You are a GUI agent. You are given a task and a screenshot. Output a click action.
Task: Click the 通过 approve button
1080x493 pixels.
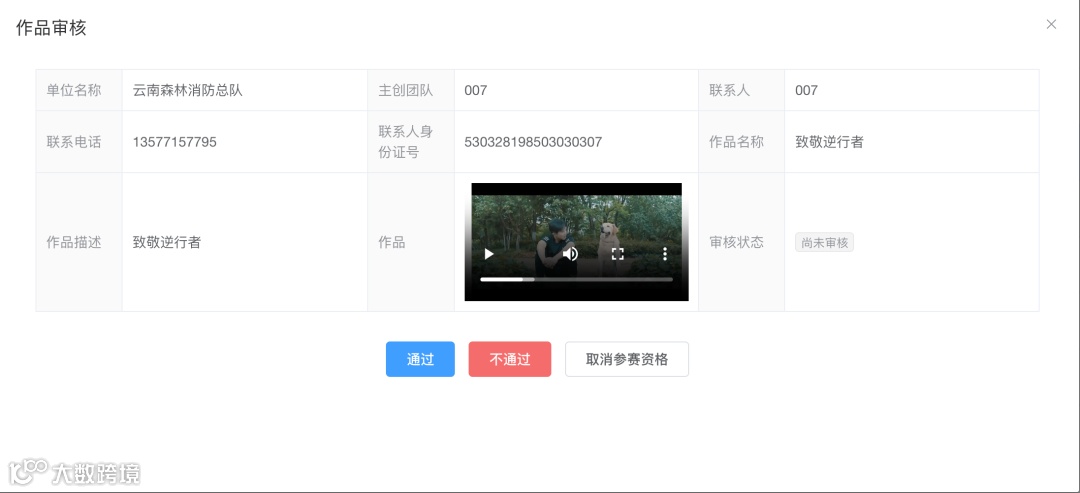pos(420,359)
